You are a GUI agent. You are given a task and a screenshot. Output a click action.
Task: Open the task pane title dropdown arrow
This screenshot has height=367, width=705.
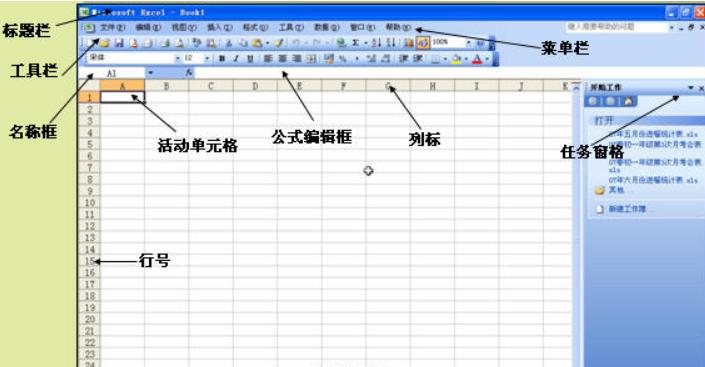(x=691, y=87)
